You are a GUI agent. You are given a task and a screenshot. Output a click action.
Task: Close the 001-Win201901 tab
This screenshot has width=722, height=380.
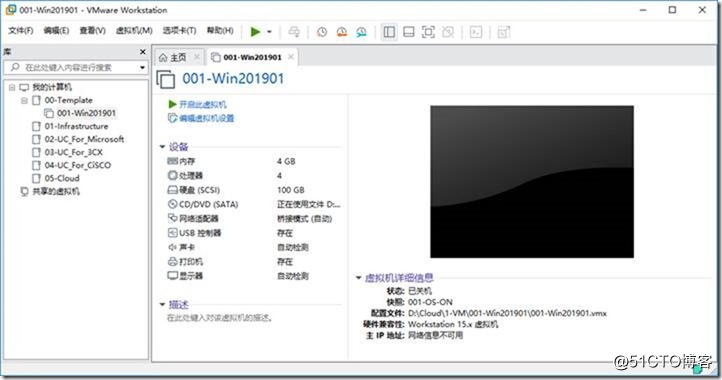pyautogui.click(x=291, y=57)
